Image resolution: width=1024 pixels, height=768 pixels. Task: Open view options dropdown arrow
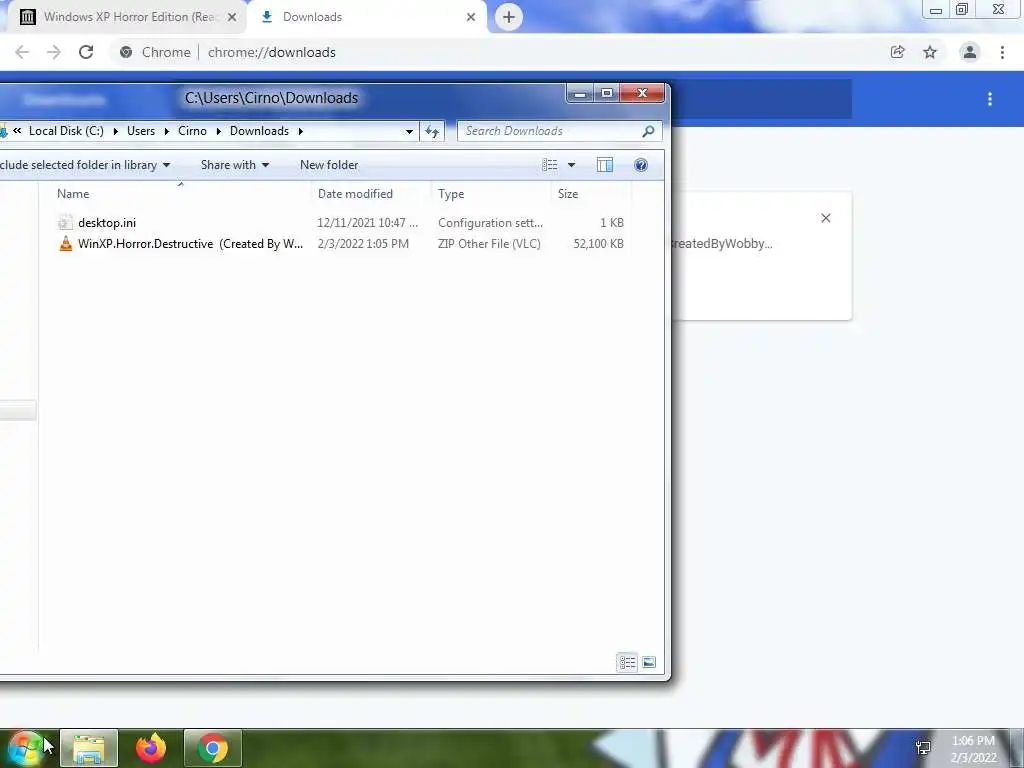(571, 165)
